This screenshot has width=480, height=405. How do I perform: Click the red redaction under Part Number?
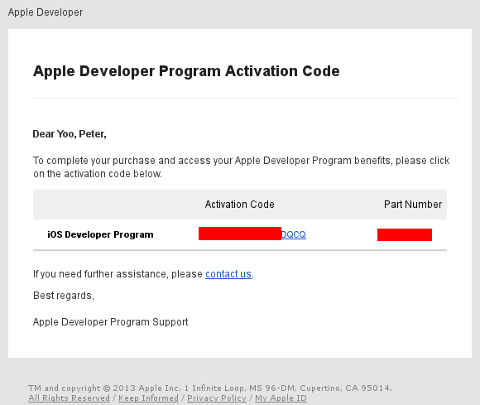(404, 235)
